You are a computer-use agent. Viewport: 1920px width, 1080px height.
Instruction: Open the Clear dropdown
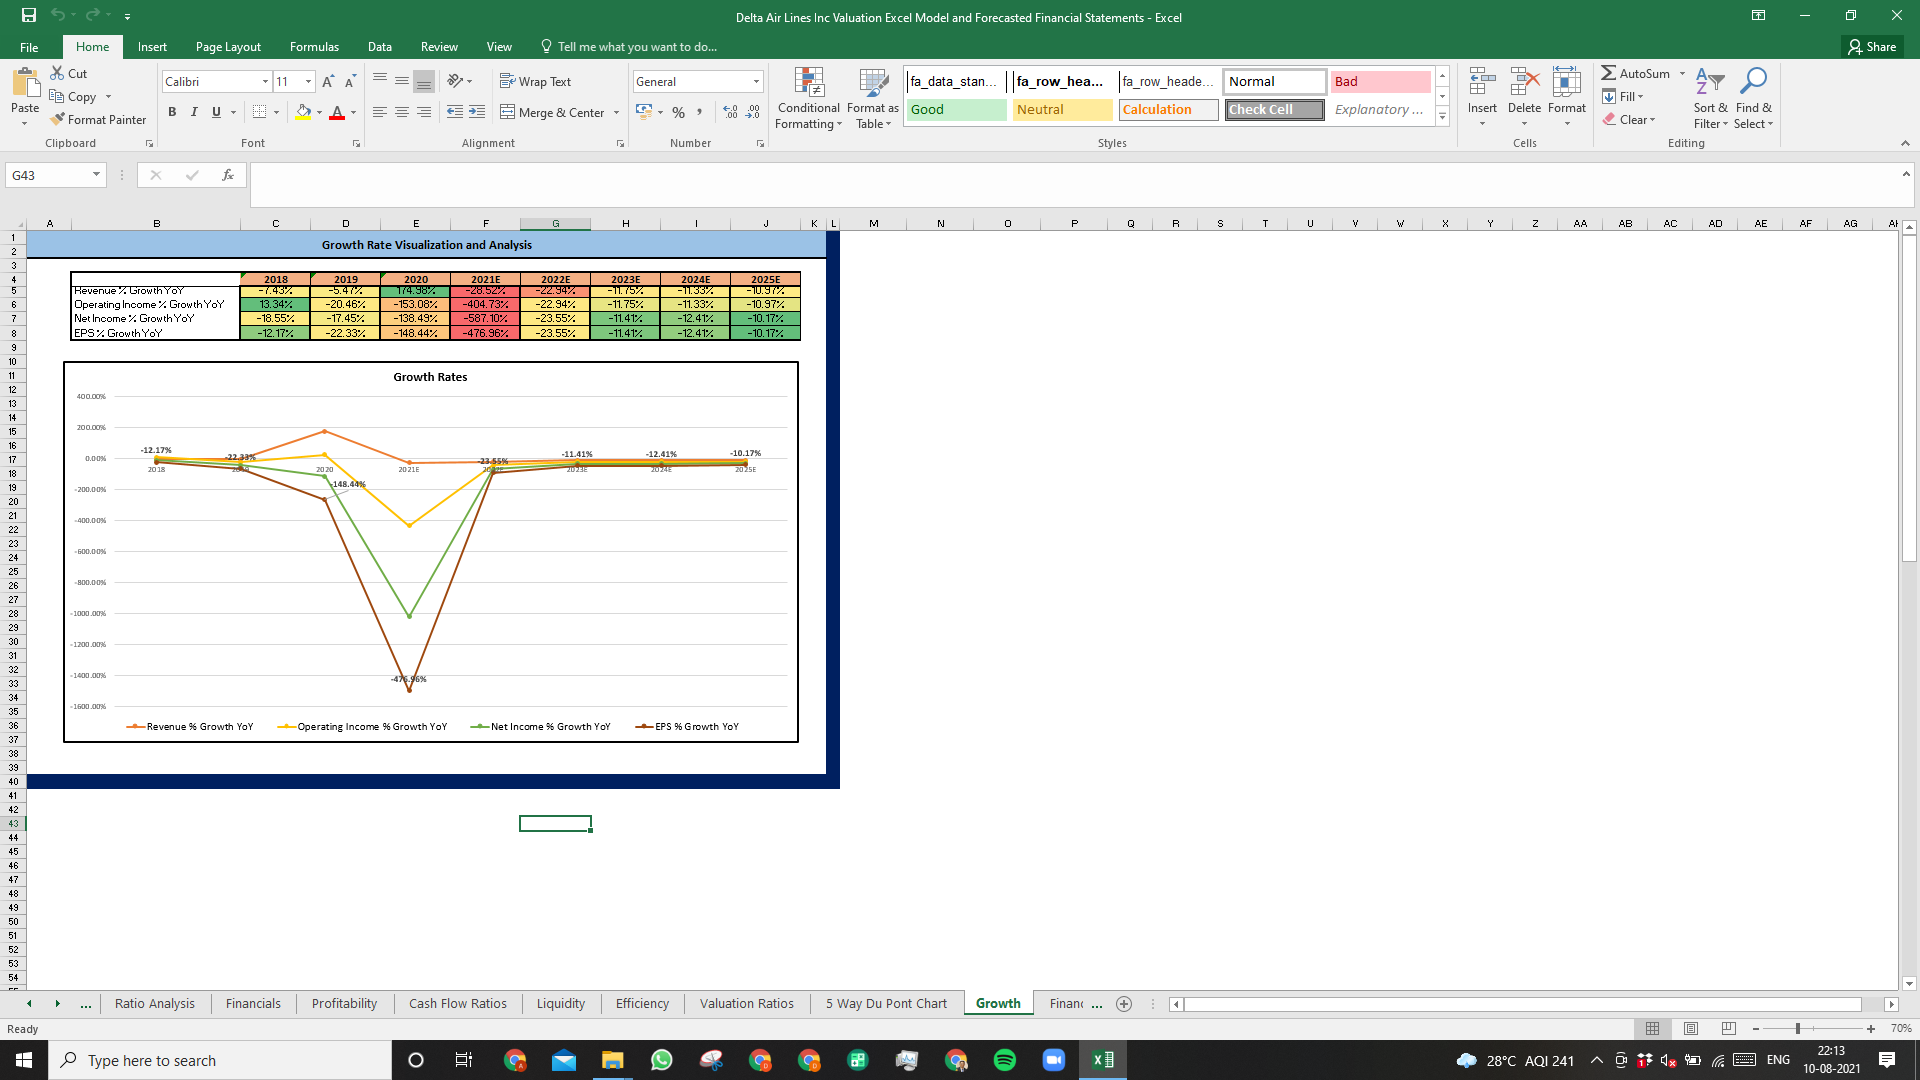point(1629,120)
